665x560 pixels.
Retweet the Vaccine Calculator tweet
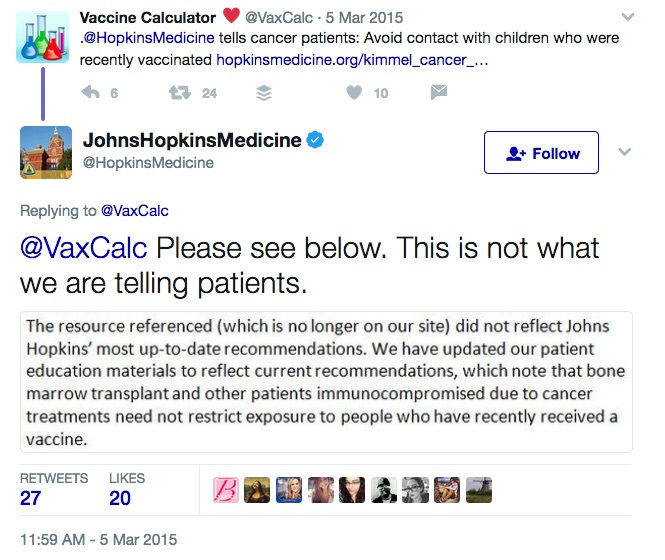(x=180, y=93)
